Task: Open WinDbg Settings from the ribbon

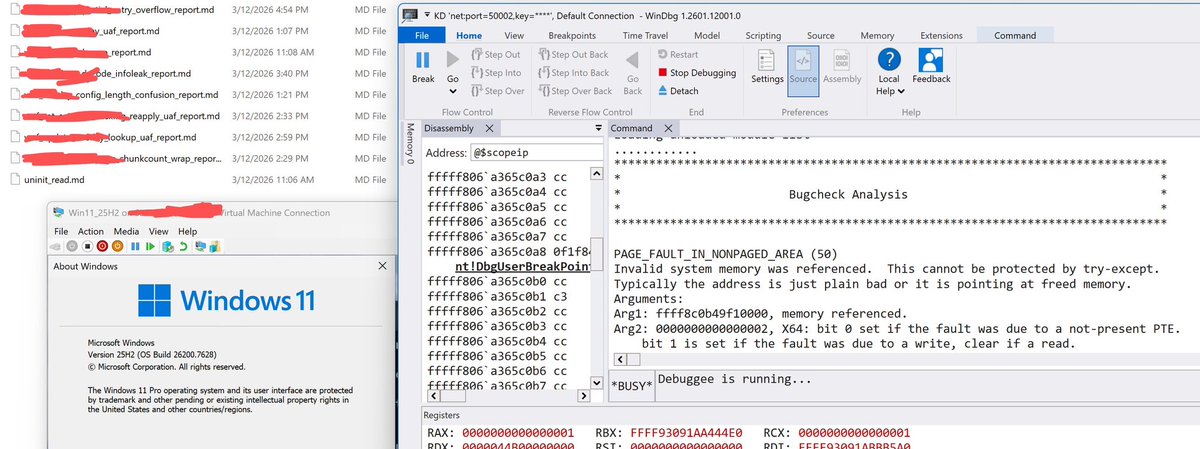Action: point(767,68)
